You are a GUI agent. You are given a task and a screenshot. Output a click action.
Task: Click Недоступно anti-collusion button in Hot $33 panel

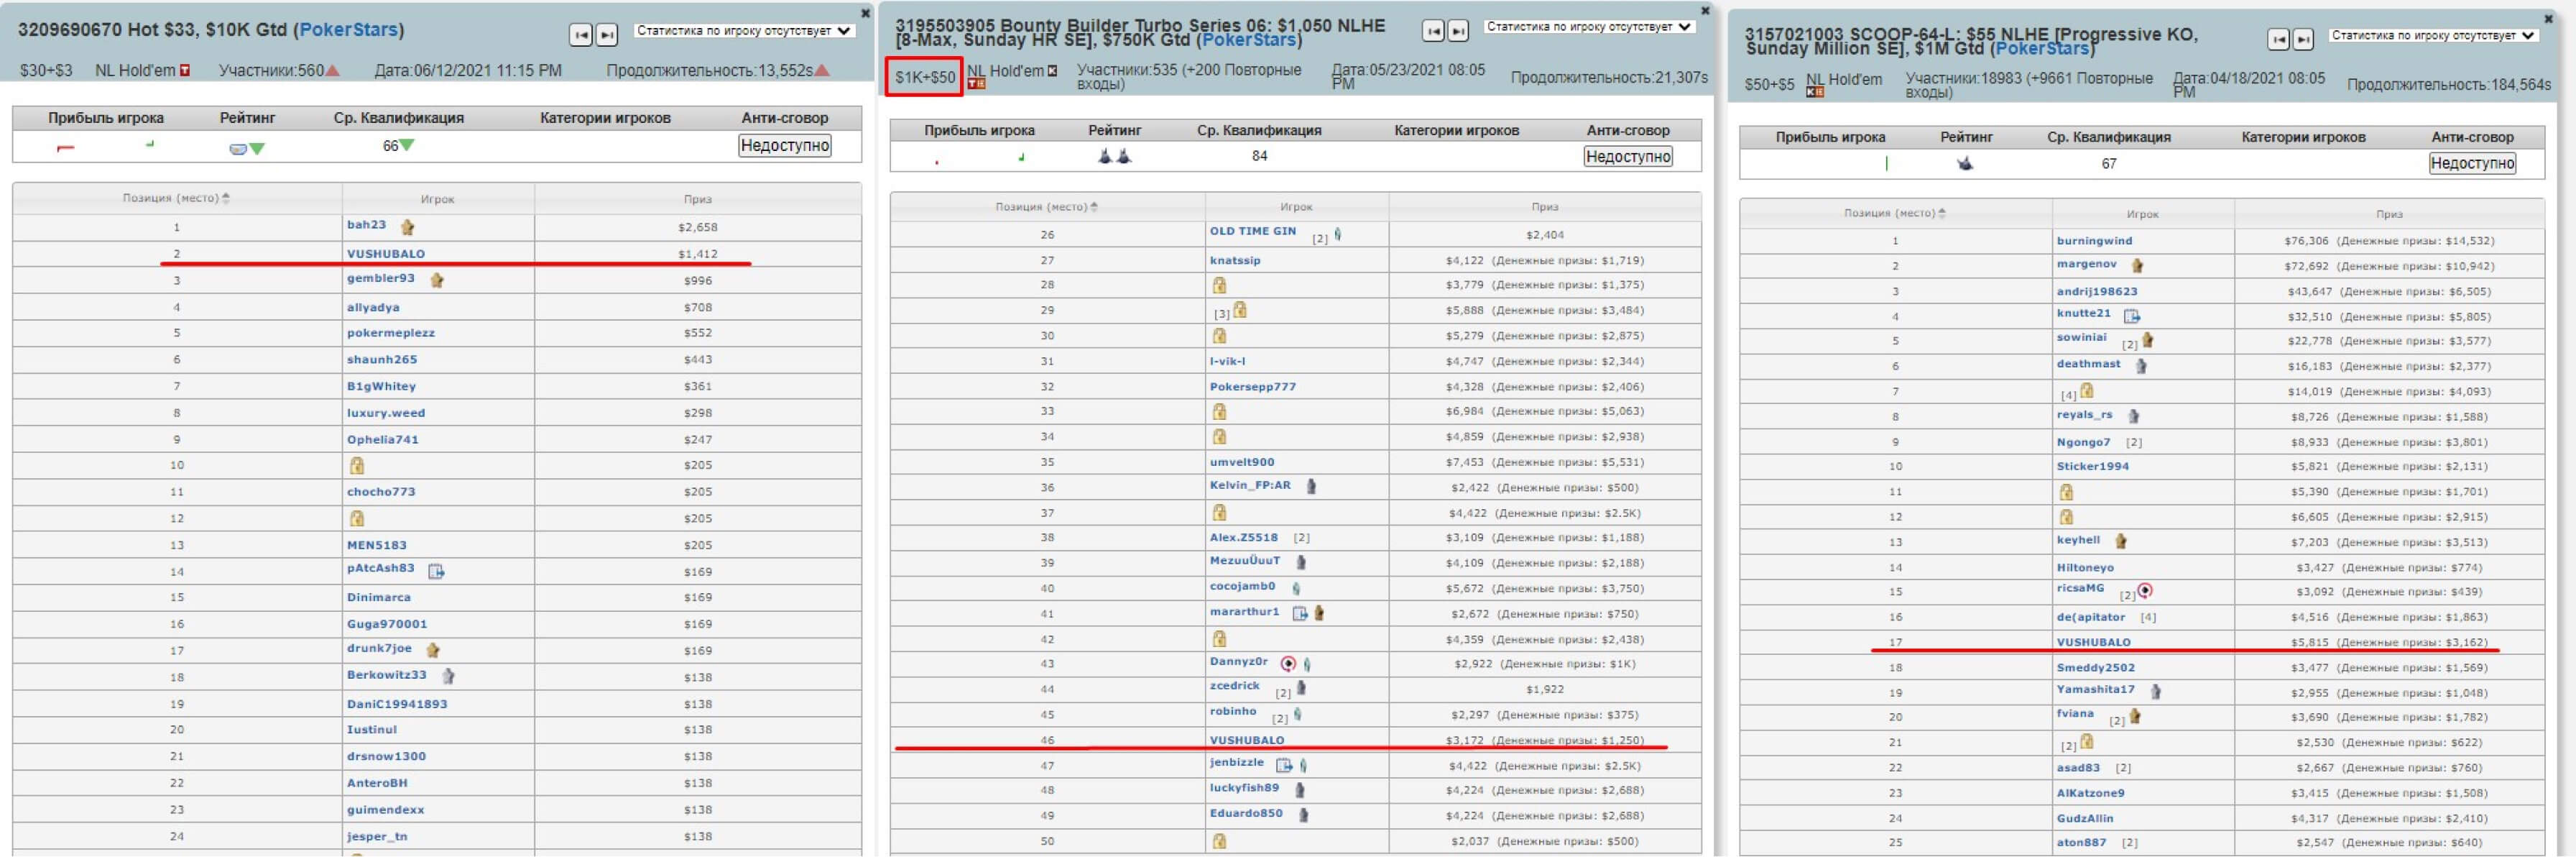coord(784,145)
